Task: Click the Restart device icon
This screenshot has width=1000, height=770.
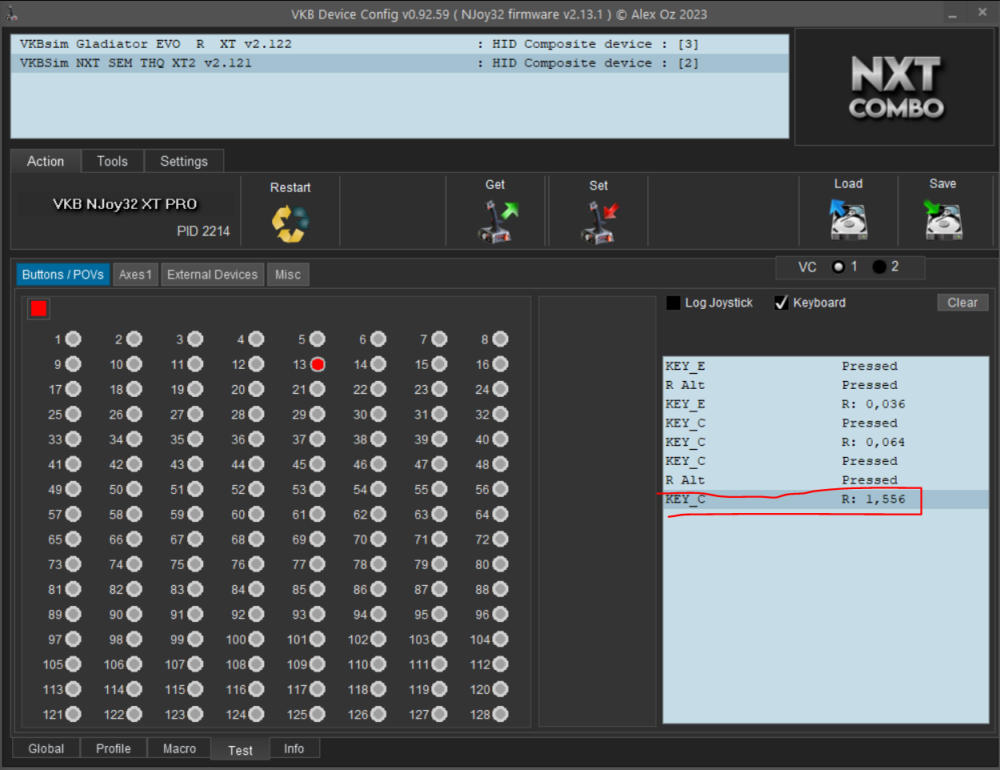Action: [x=290, y=222]
